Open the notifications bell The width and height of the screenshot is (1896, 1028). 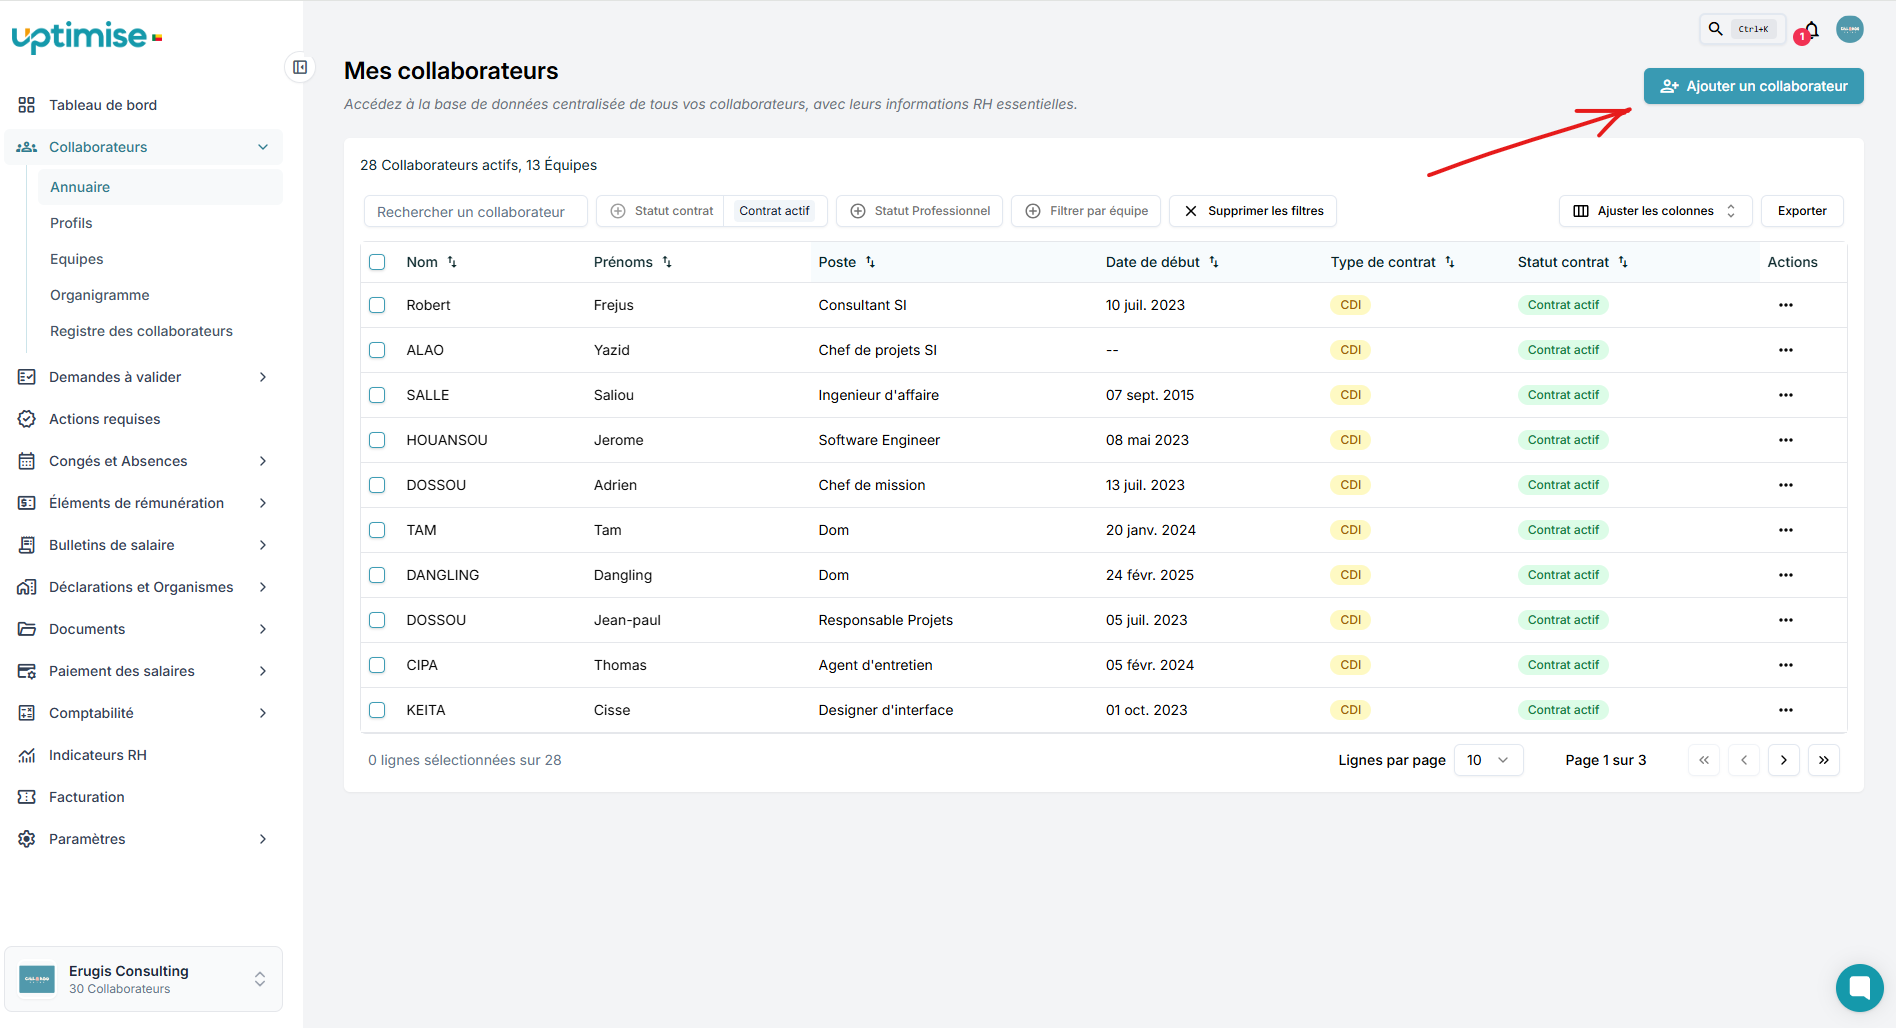click(x=1811, y=29)
